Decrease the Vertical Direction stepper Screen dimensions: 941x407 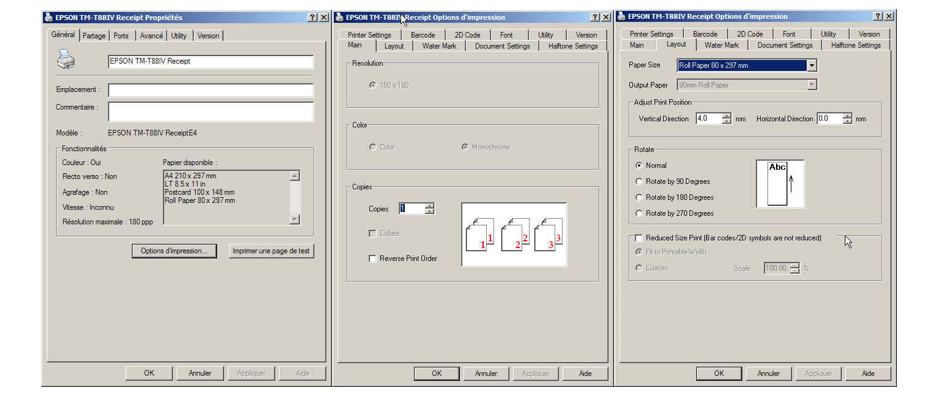point(727,122)
